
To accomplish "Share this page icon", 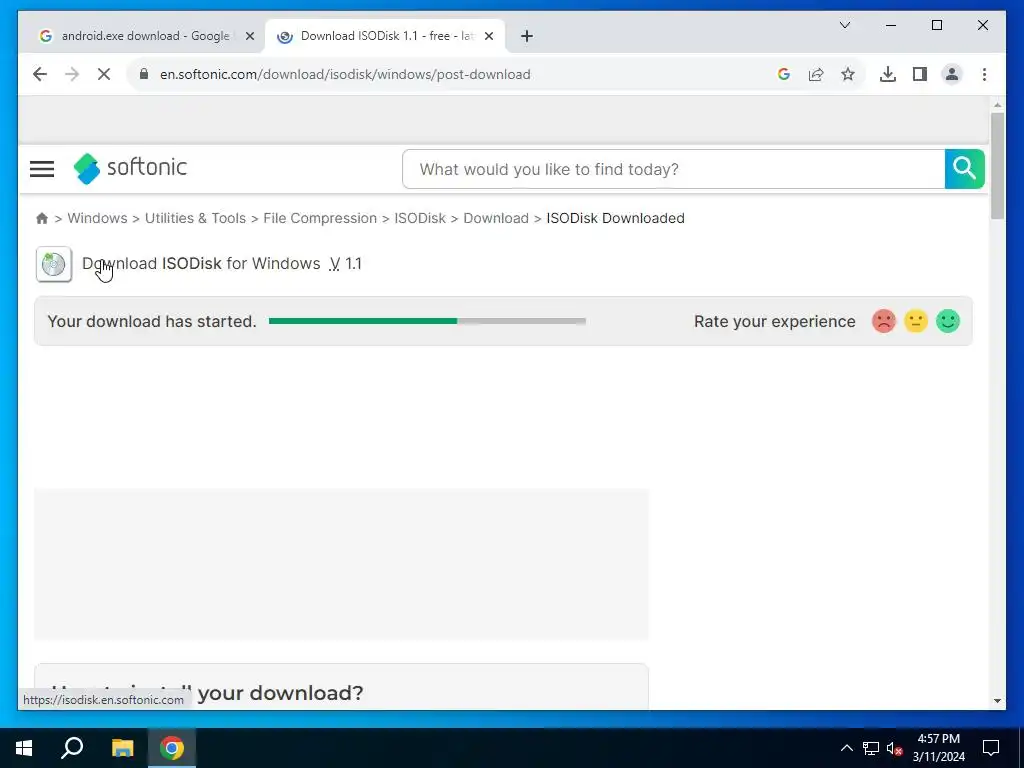I will tap(816, 74).
